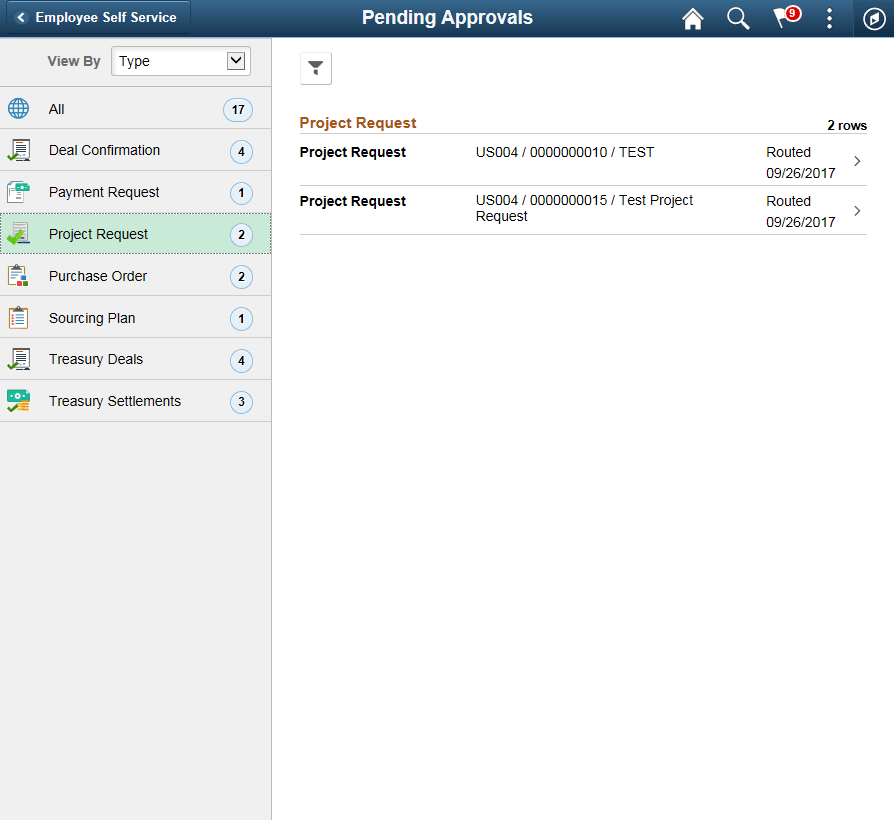Viewport: 894px width, 820px height.
Task: Return to Employee Self Service
Action: coord(96,17)
